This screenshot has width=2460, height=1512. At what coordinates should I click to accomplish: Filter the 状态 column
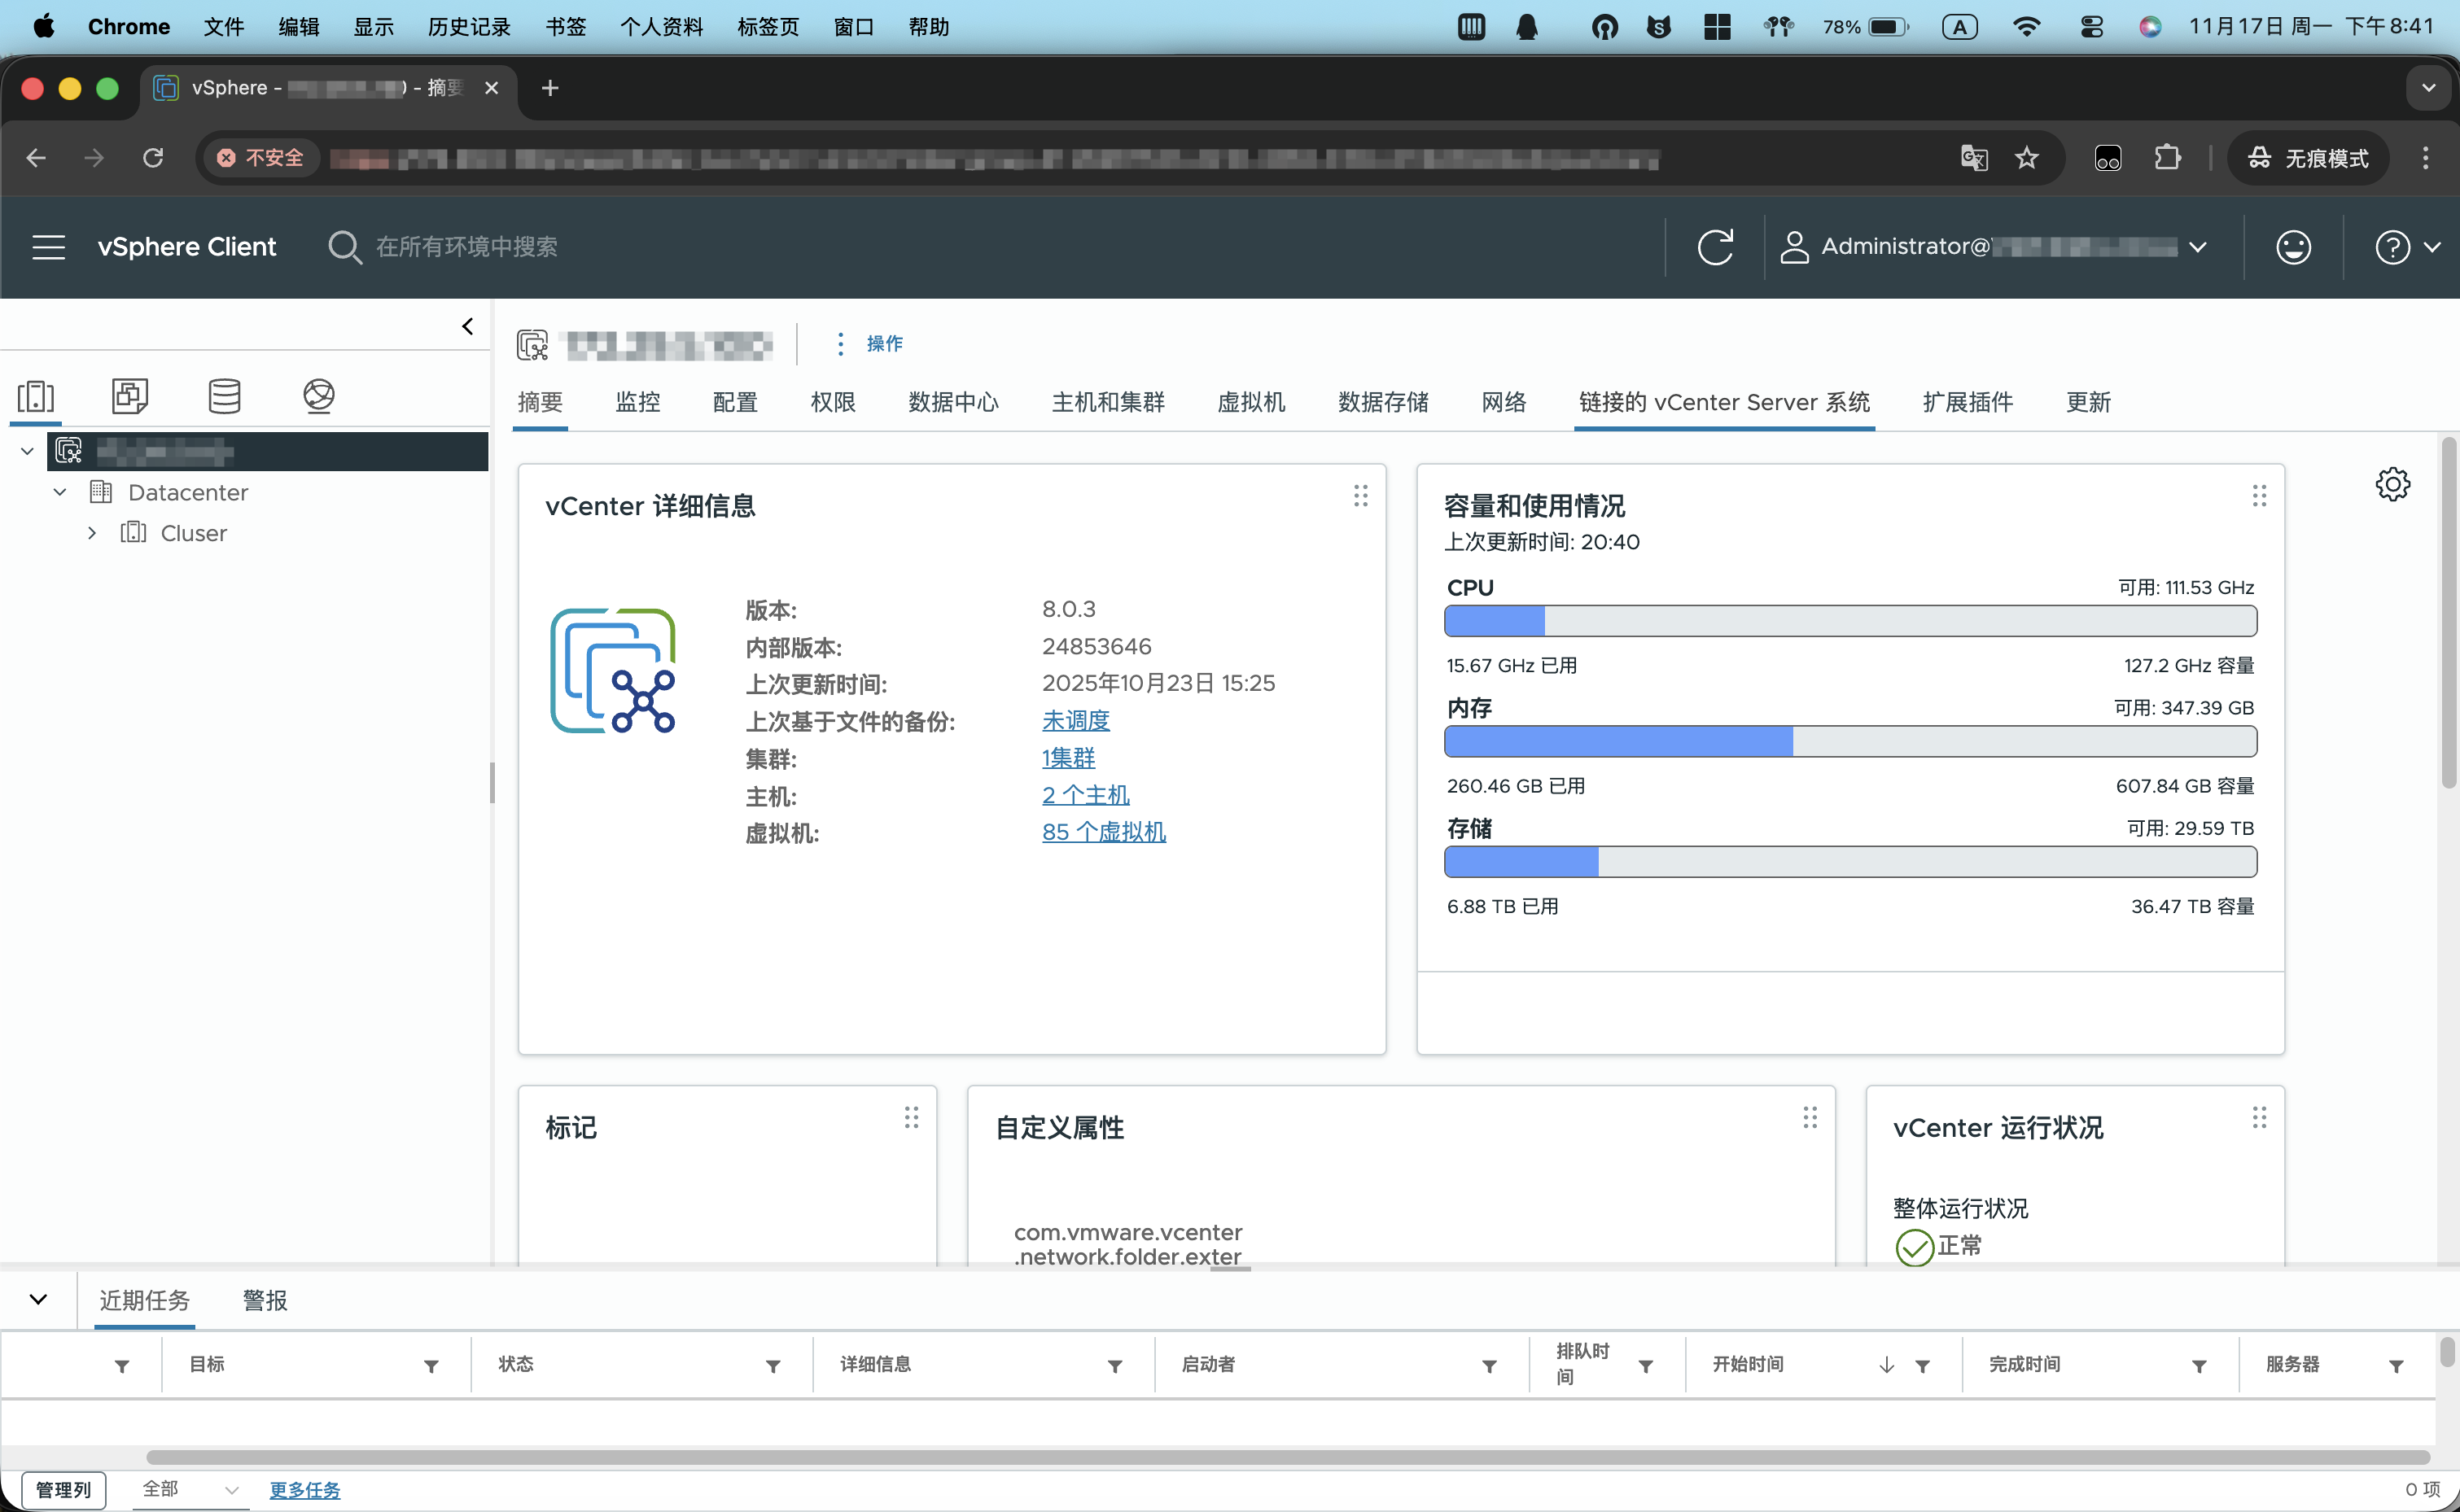[773, 1366]
